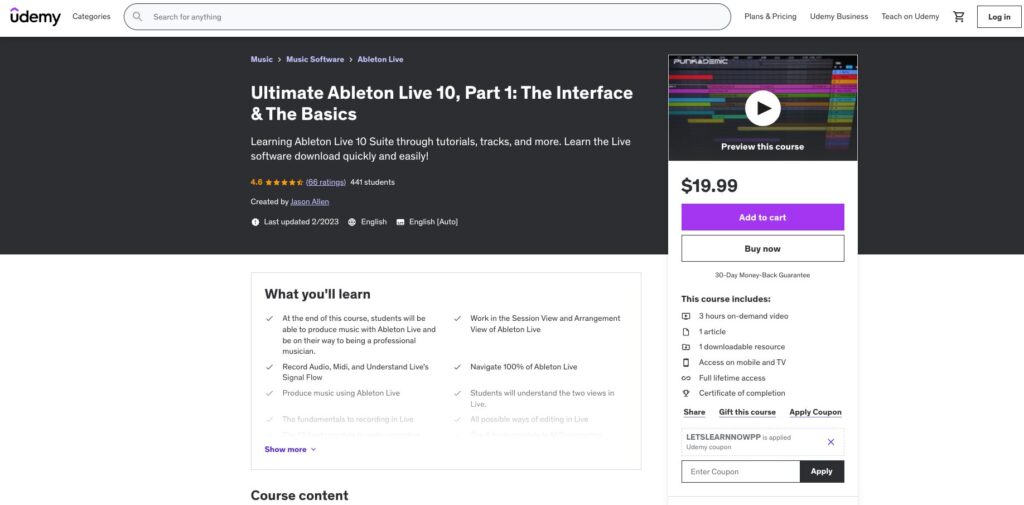
Task: Play the course preview video
Action: pos(762,107)
